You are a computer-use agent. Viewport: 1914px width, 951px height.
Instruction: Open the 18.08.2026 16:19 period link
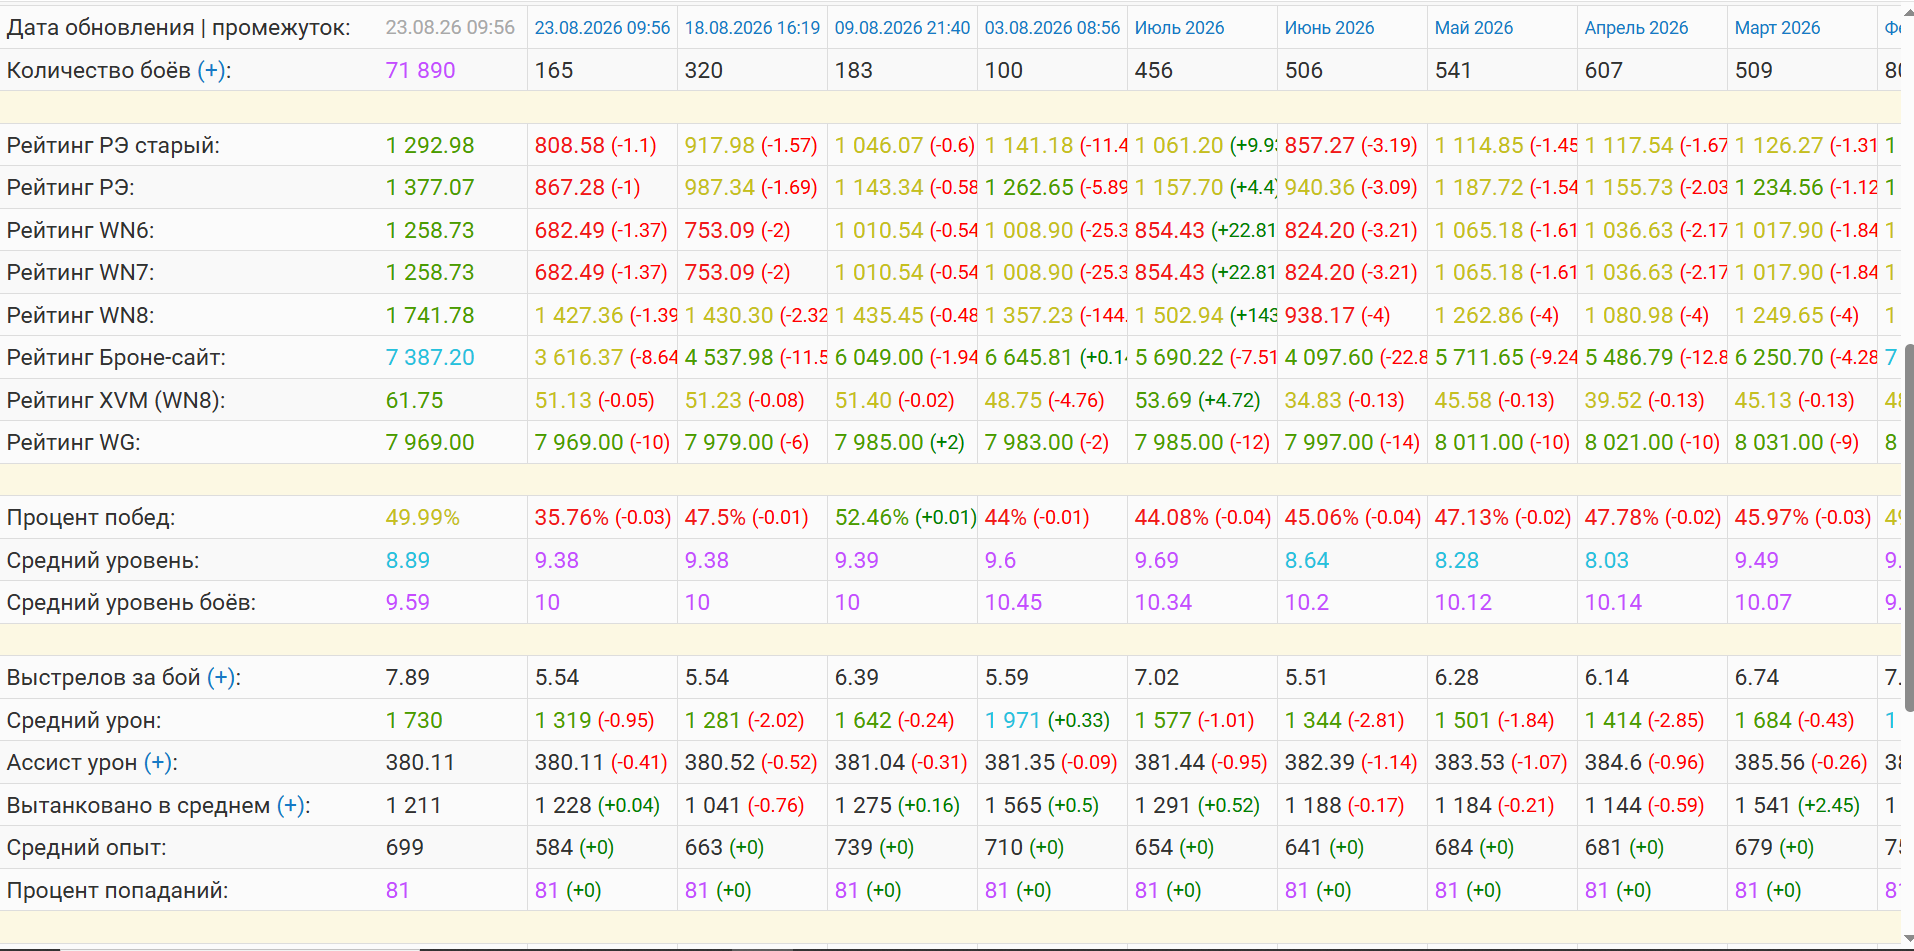pos(752,28)
